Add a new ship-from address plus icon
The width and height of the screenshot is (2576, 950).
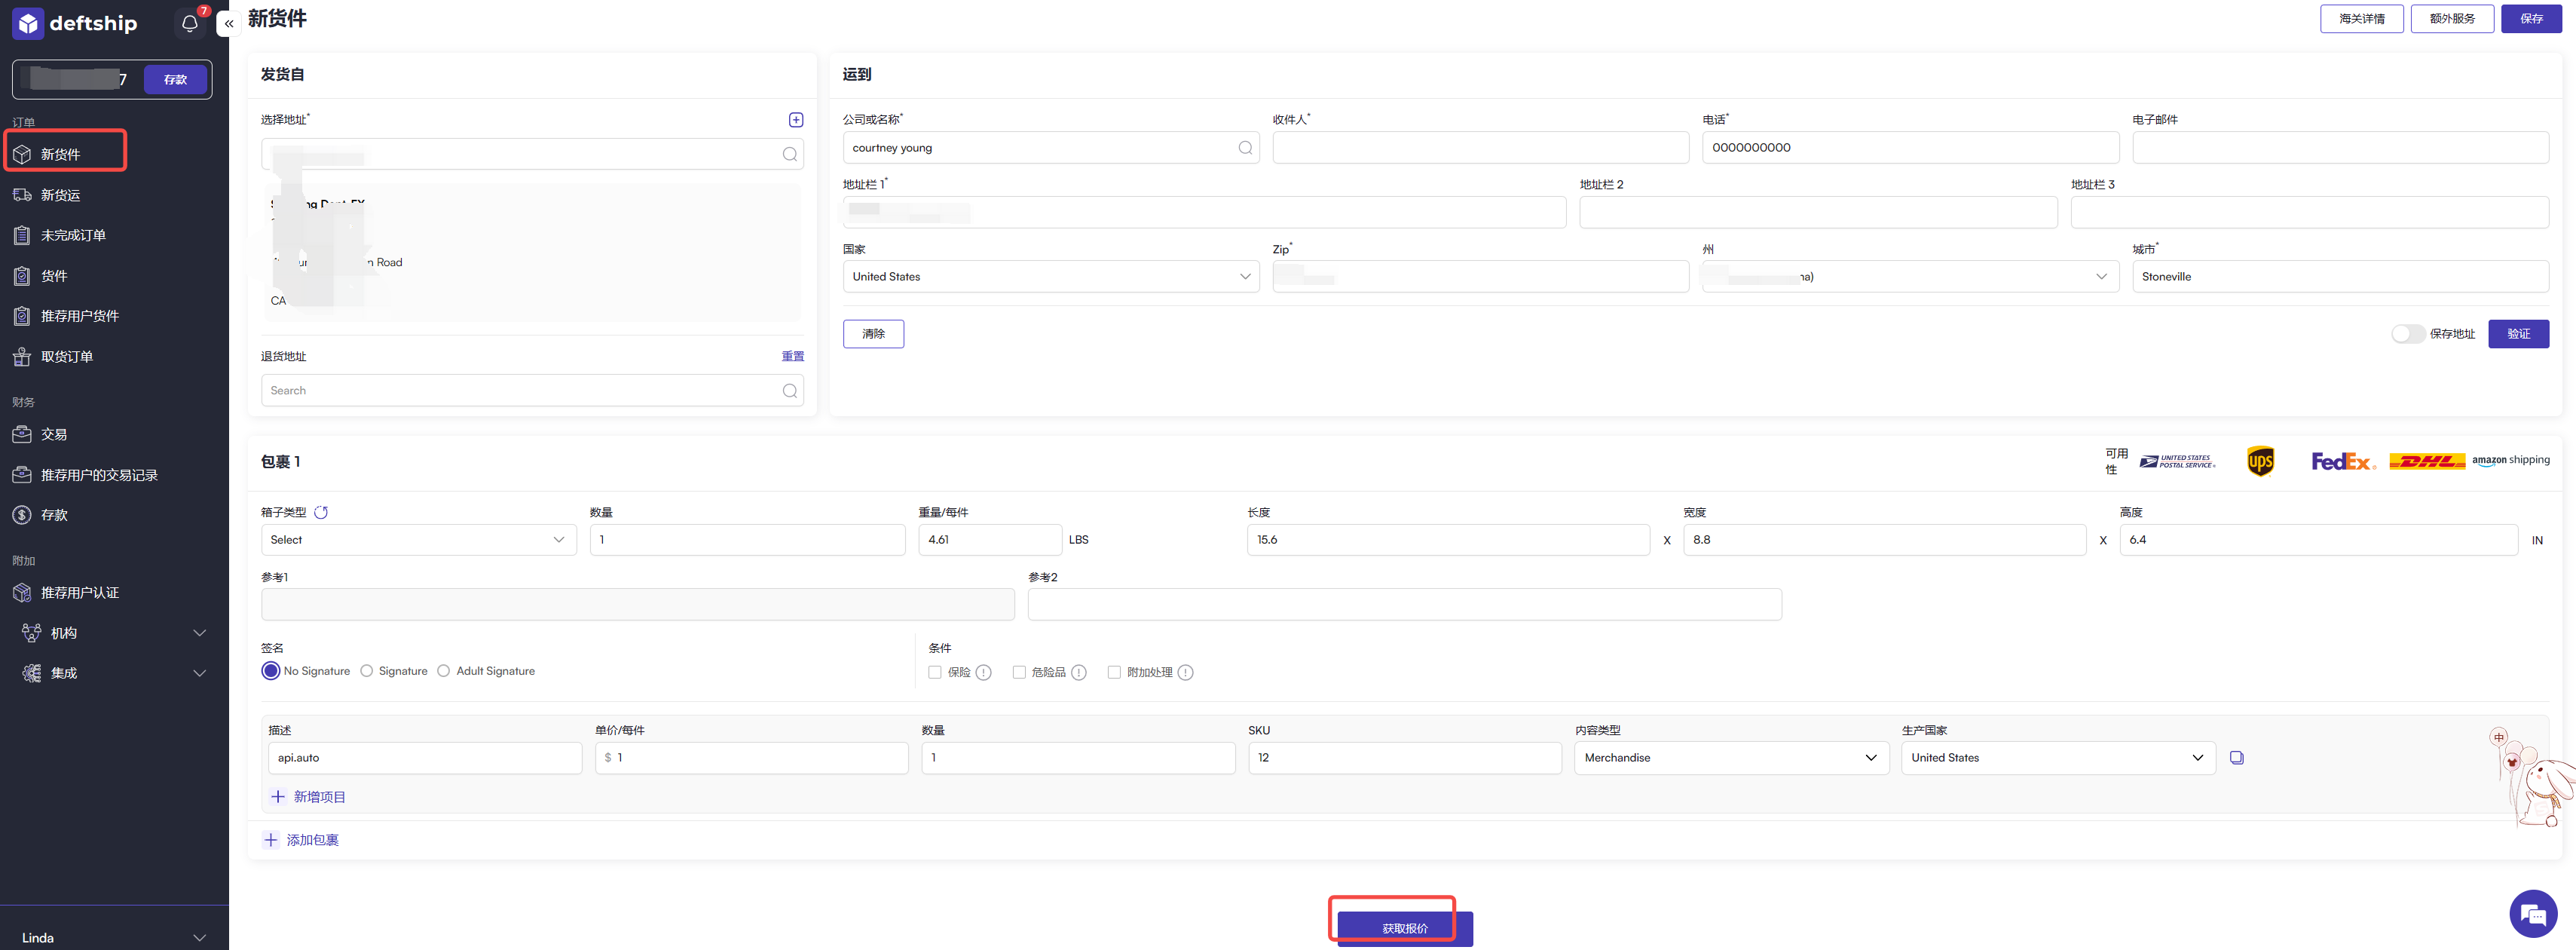pyautogui.click(x=796, y=120)
